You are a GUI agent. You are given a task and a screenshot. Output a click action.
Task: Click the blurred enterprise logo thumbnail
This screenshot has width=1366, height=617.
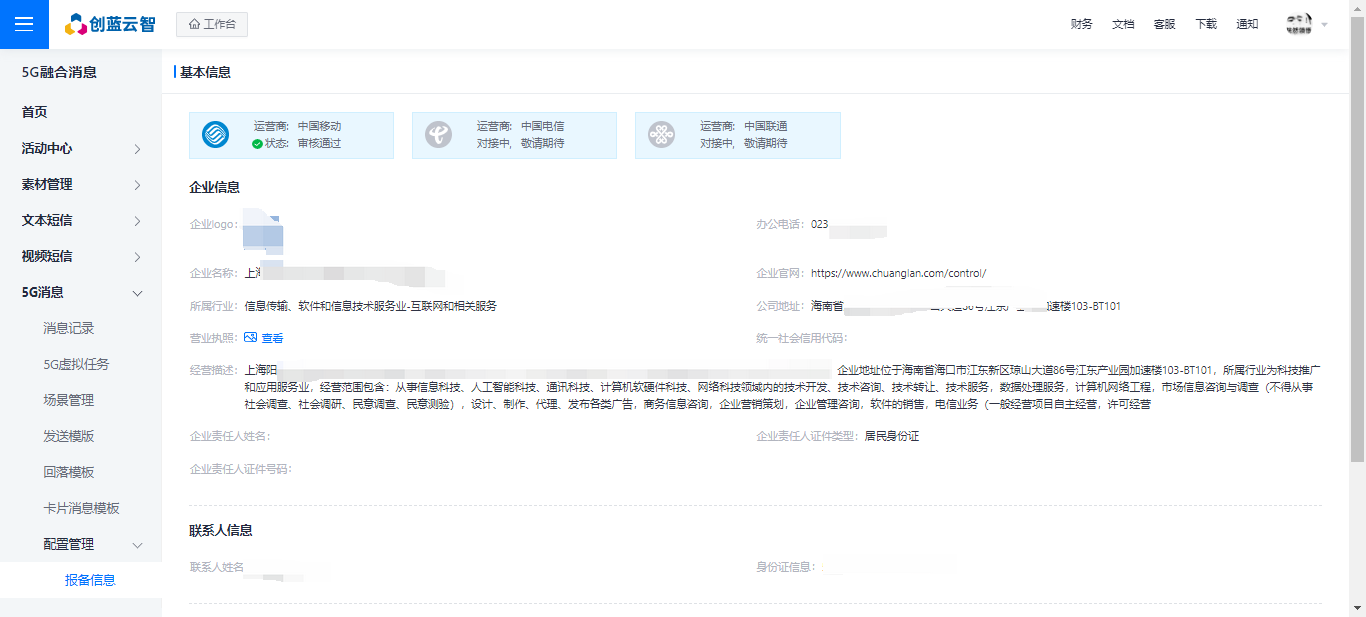tap(264, 232)
